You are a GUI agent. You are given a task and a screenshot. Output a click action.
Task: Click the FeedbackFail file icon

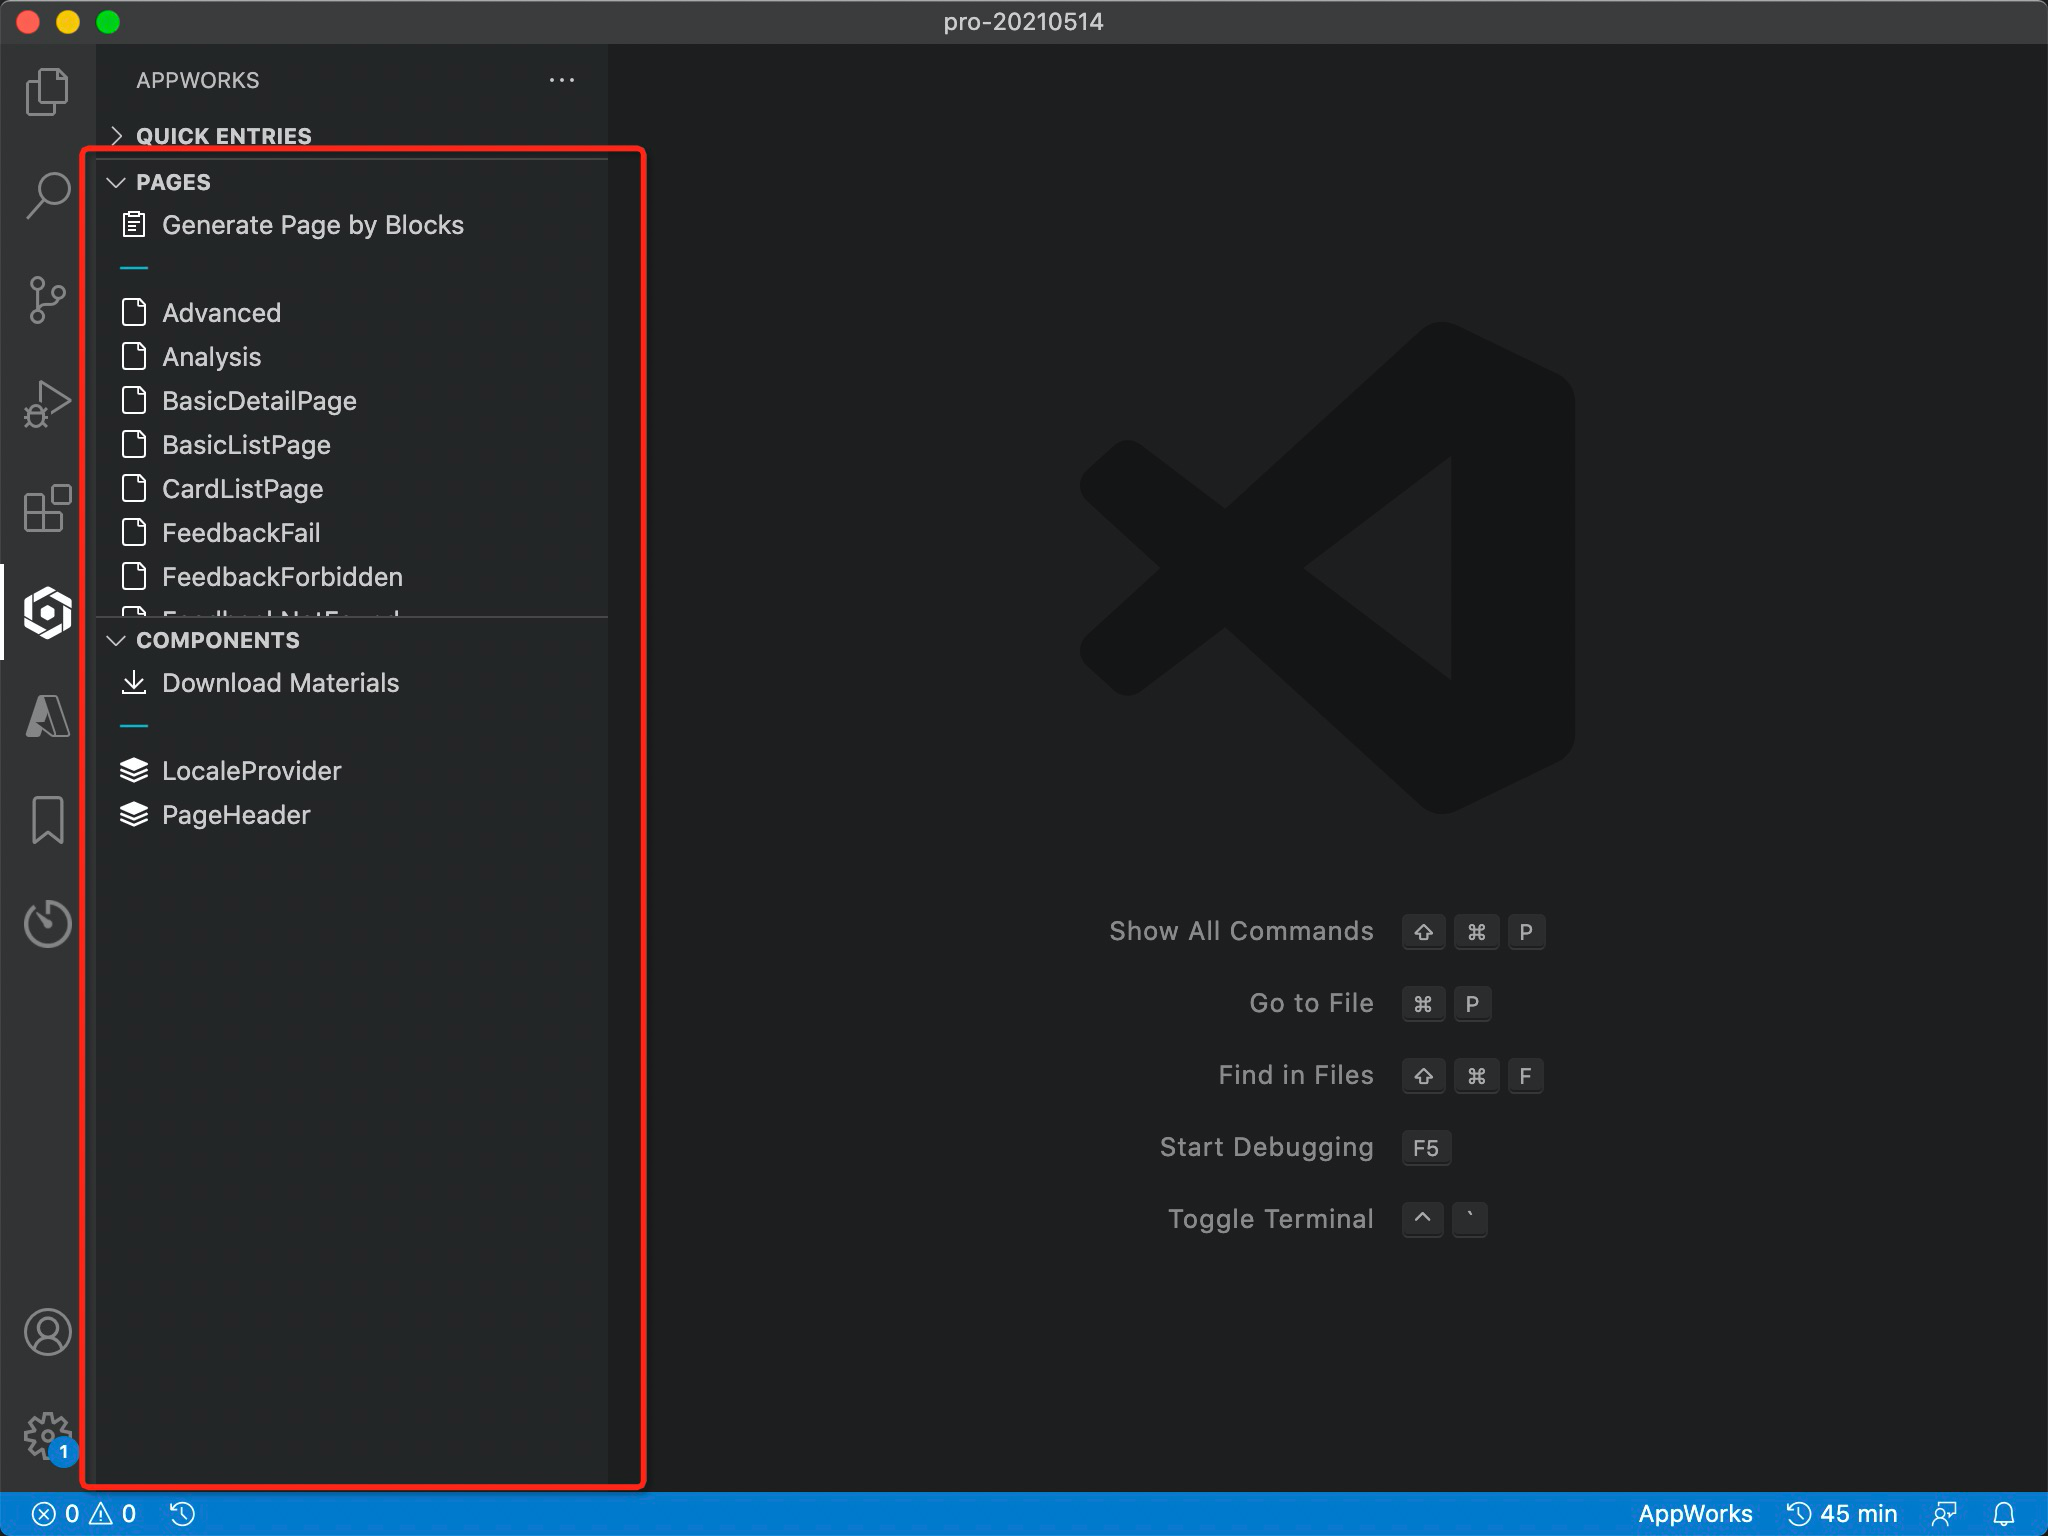pos(133,532)
